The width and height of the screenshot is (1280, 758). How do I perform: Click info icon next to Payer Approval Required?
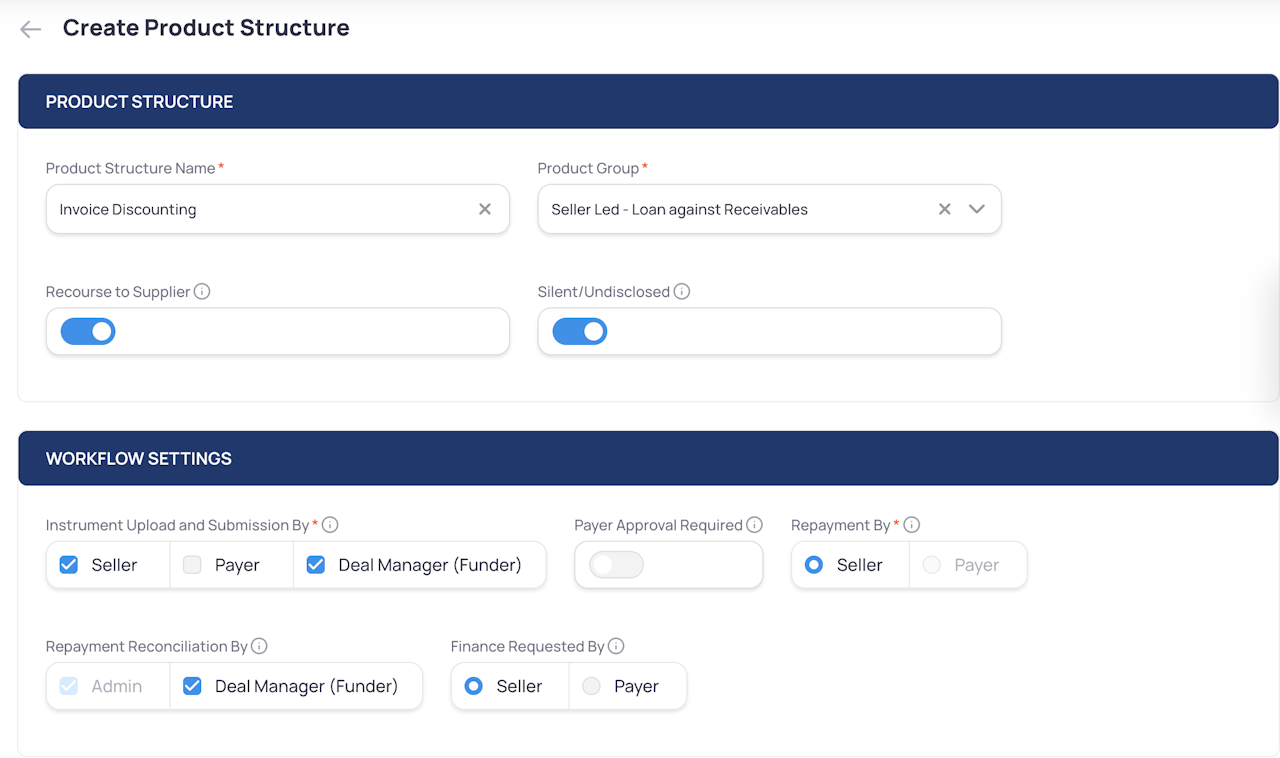[x=755, y=525]
